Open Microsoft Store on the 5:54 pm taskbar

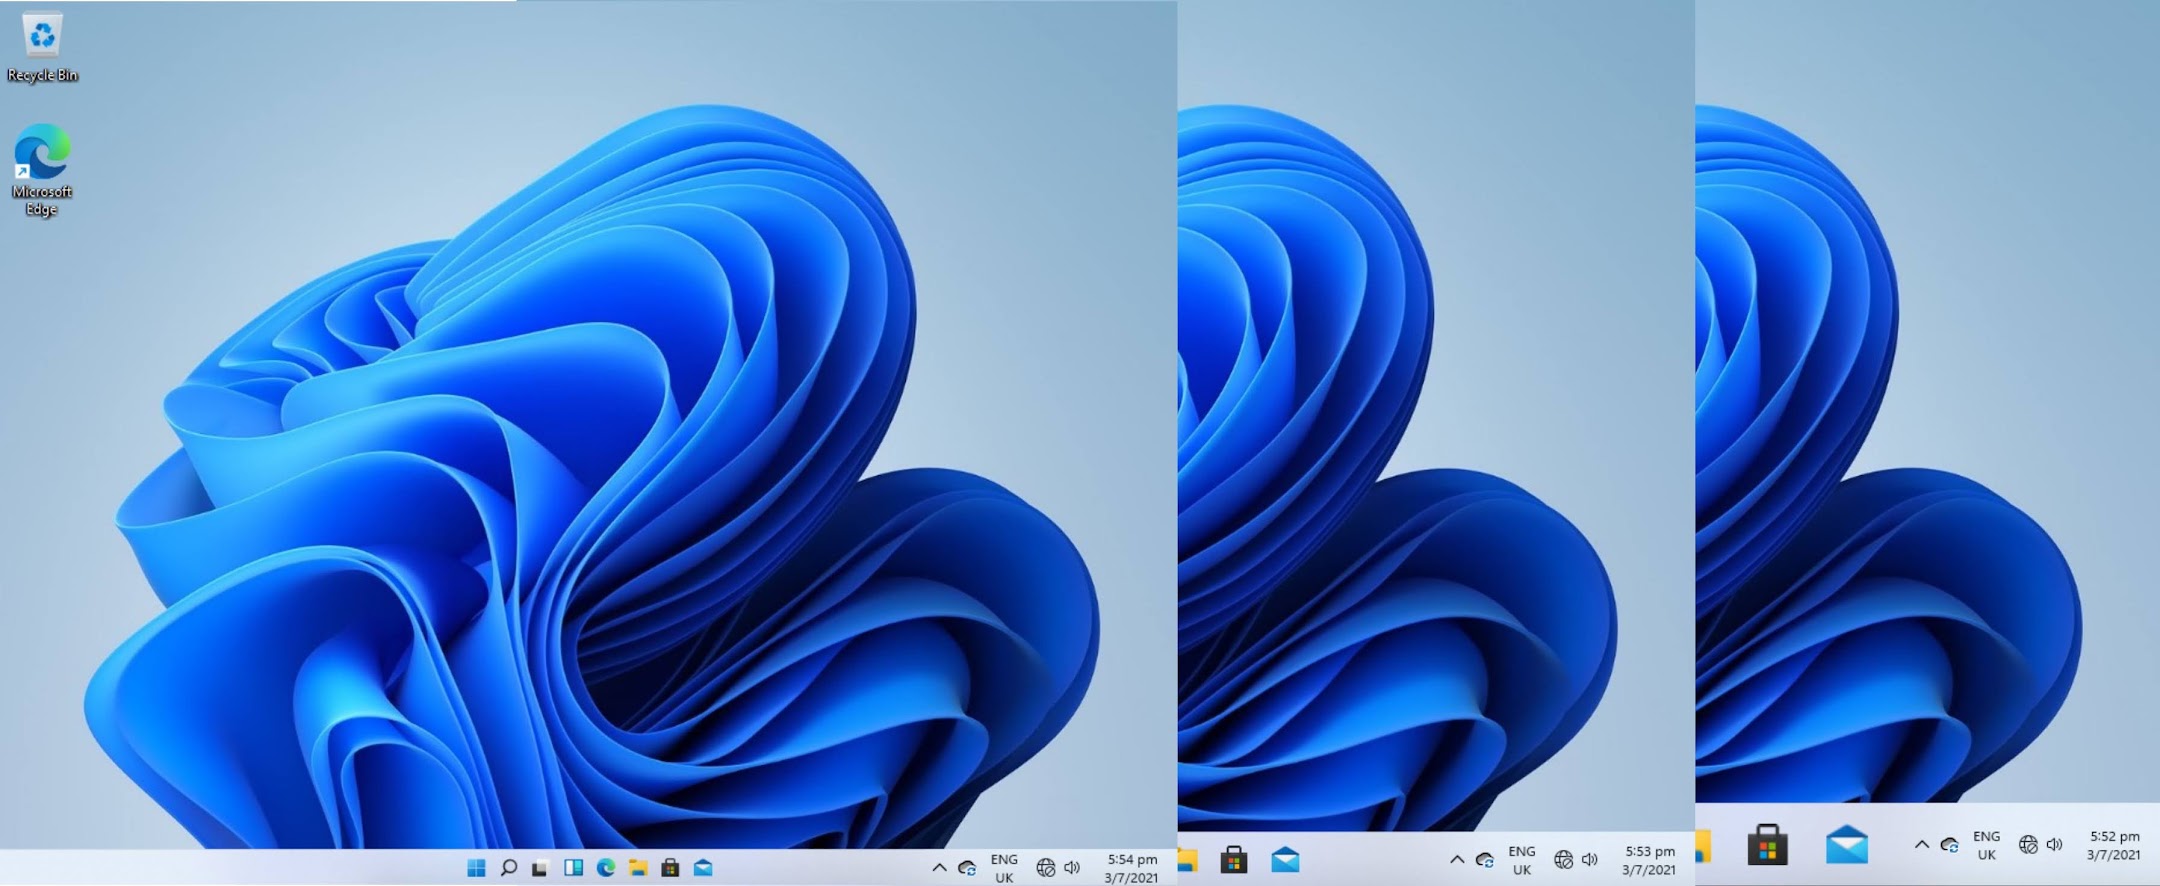pyautogui.click(x=670, y=867)
